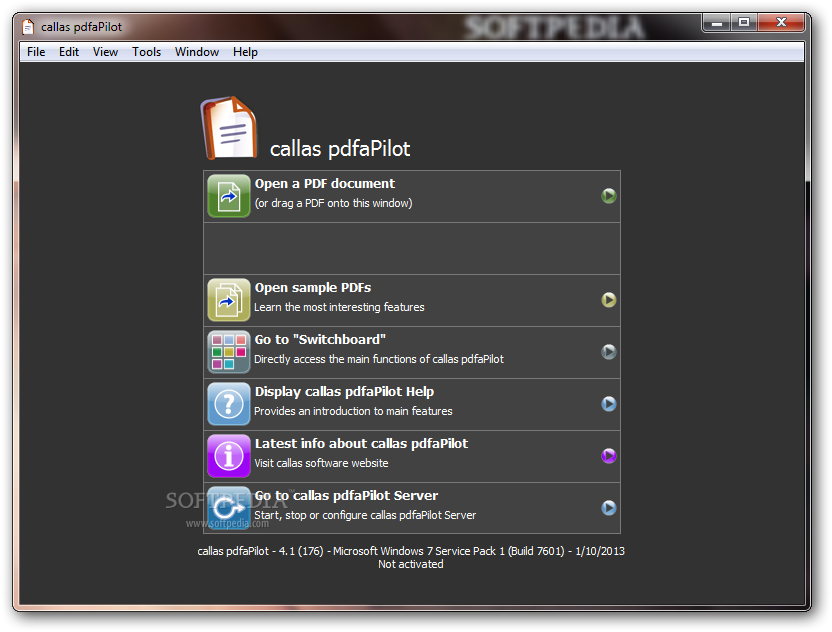Click the blue question mark Help icon
Screen dimensions: 832x632
[229, 404]
